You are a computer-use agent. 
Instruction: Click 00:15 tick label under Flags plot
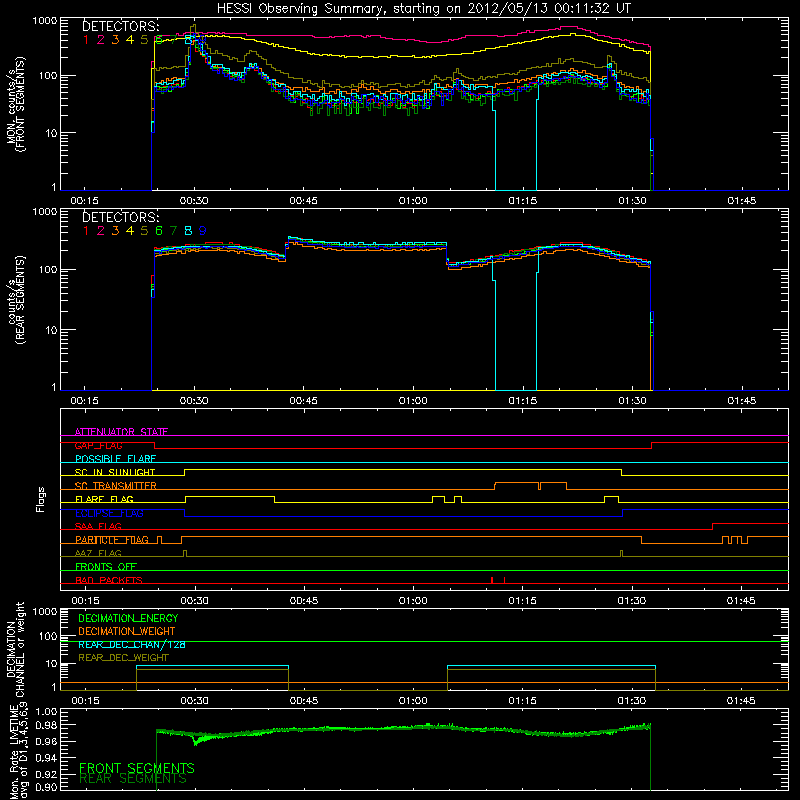tap(85, 601)
